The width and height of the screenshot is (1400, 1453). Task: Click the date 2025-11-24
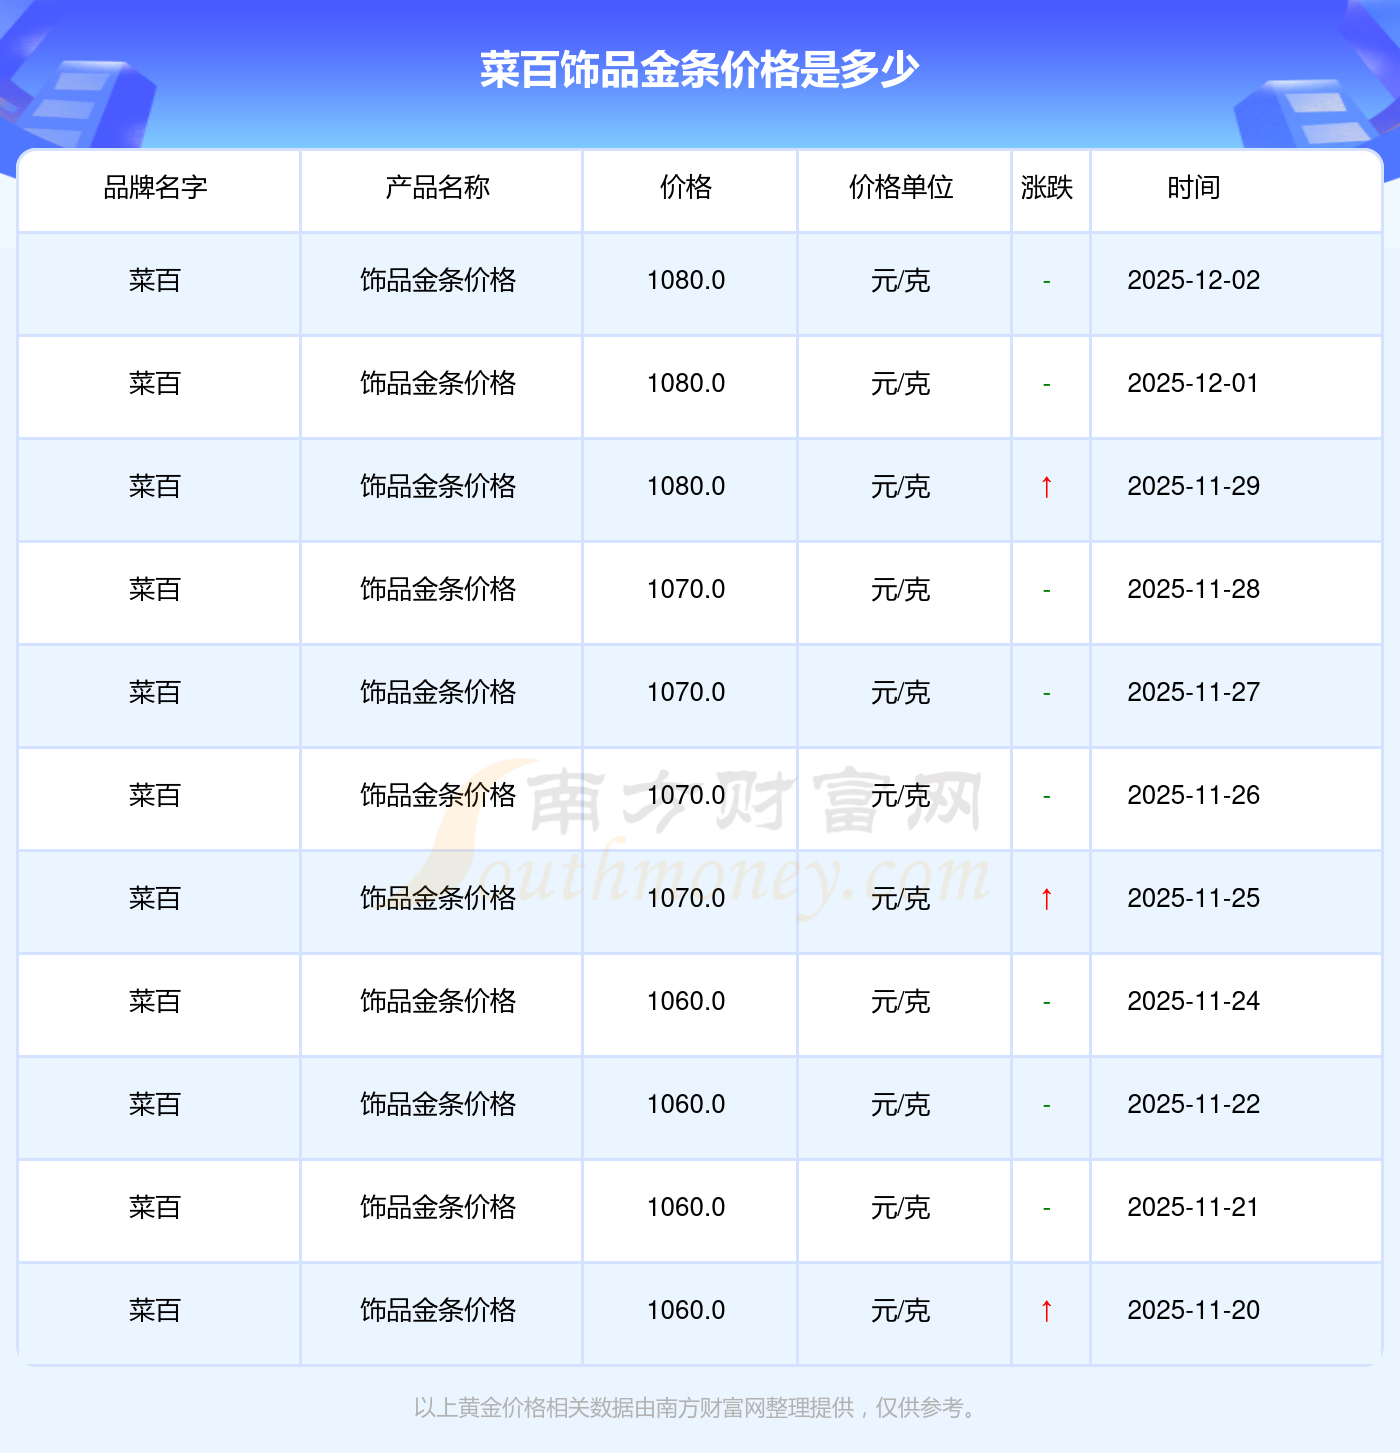1194,1002
